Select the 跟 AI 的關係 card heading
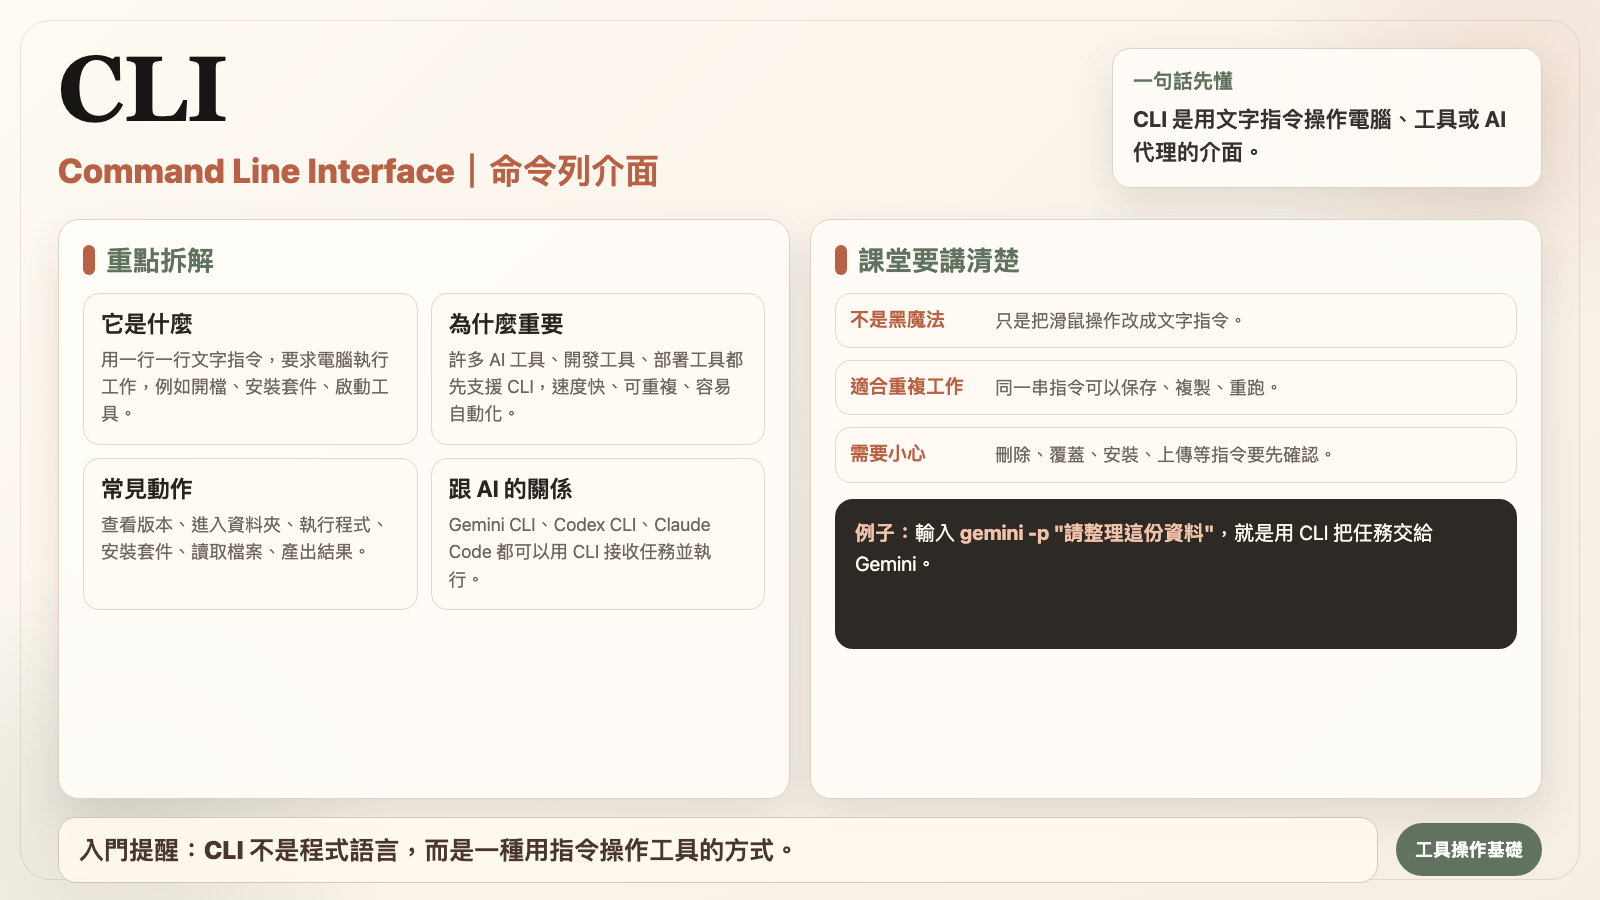 [x=510, y=489]
